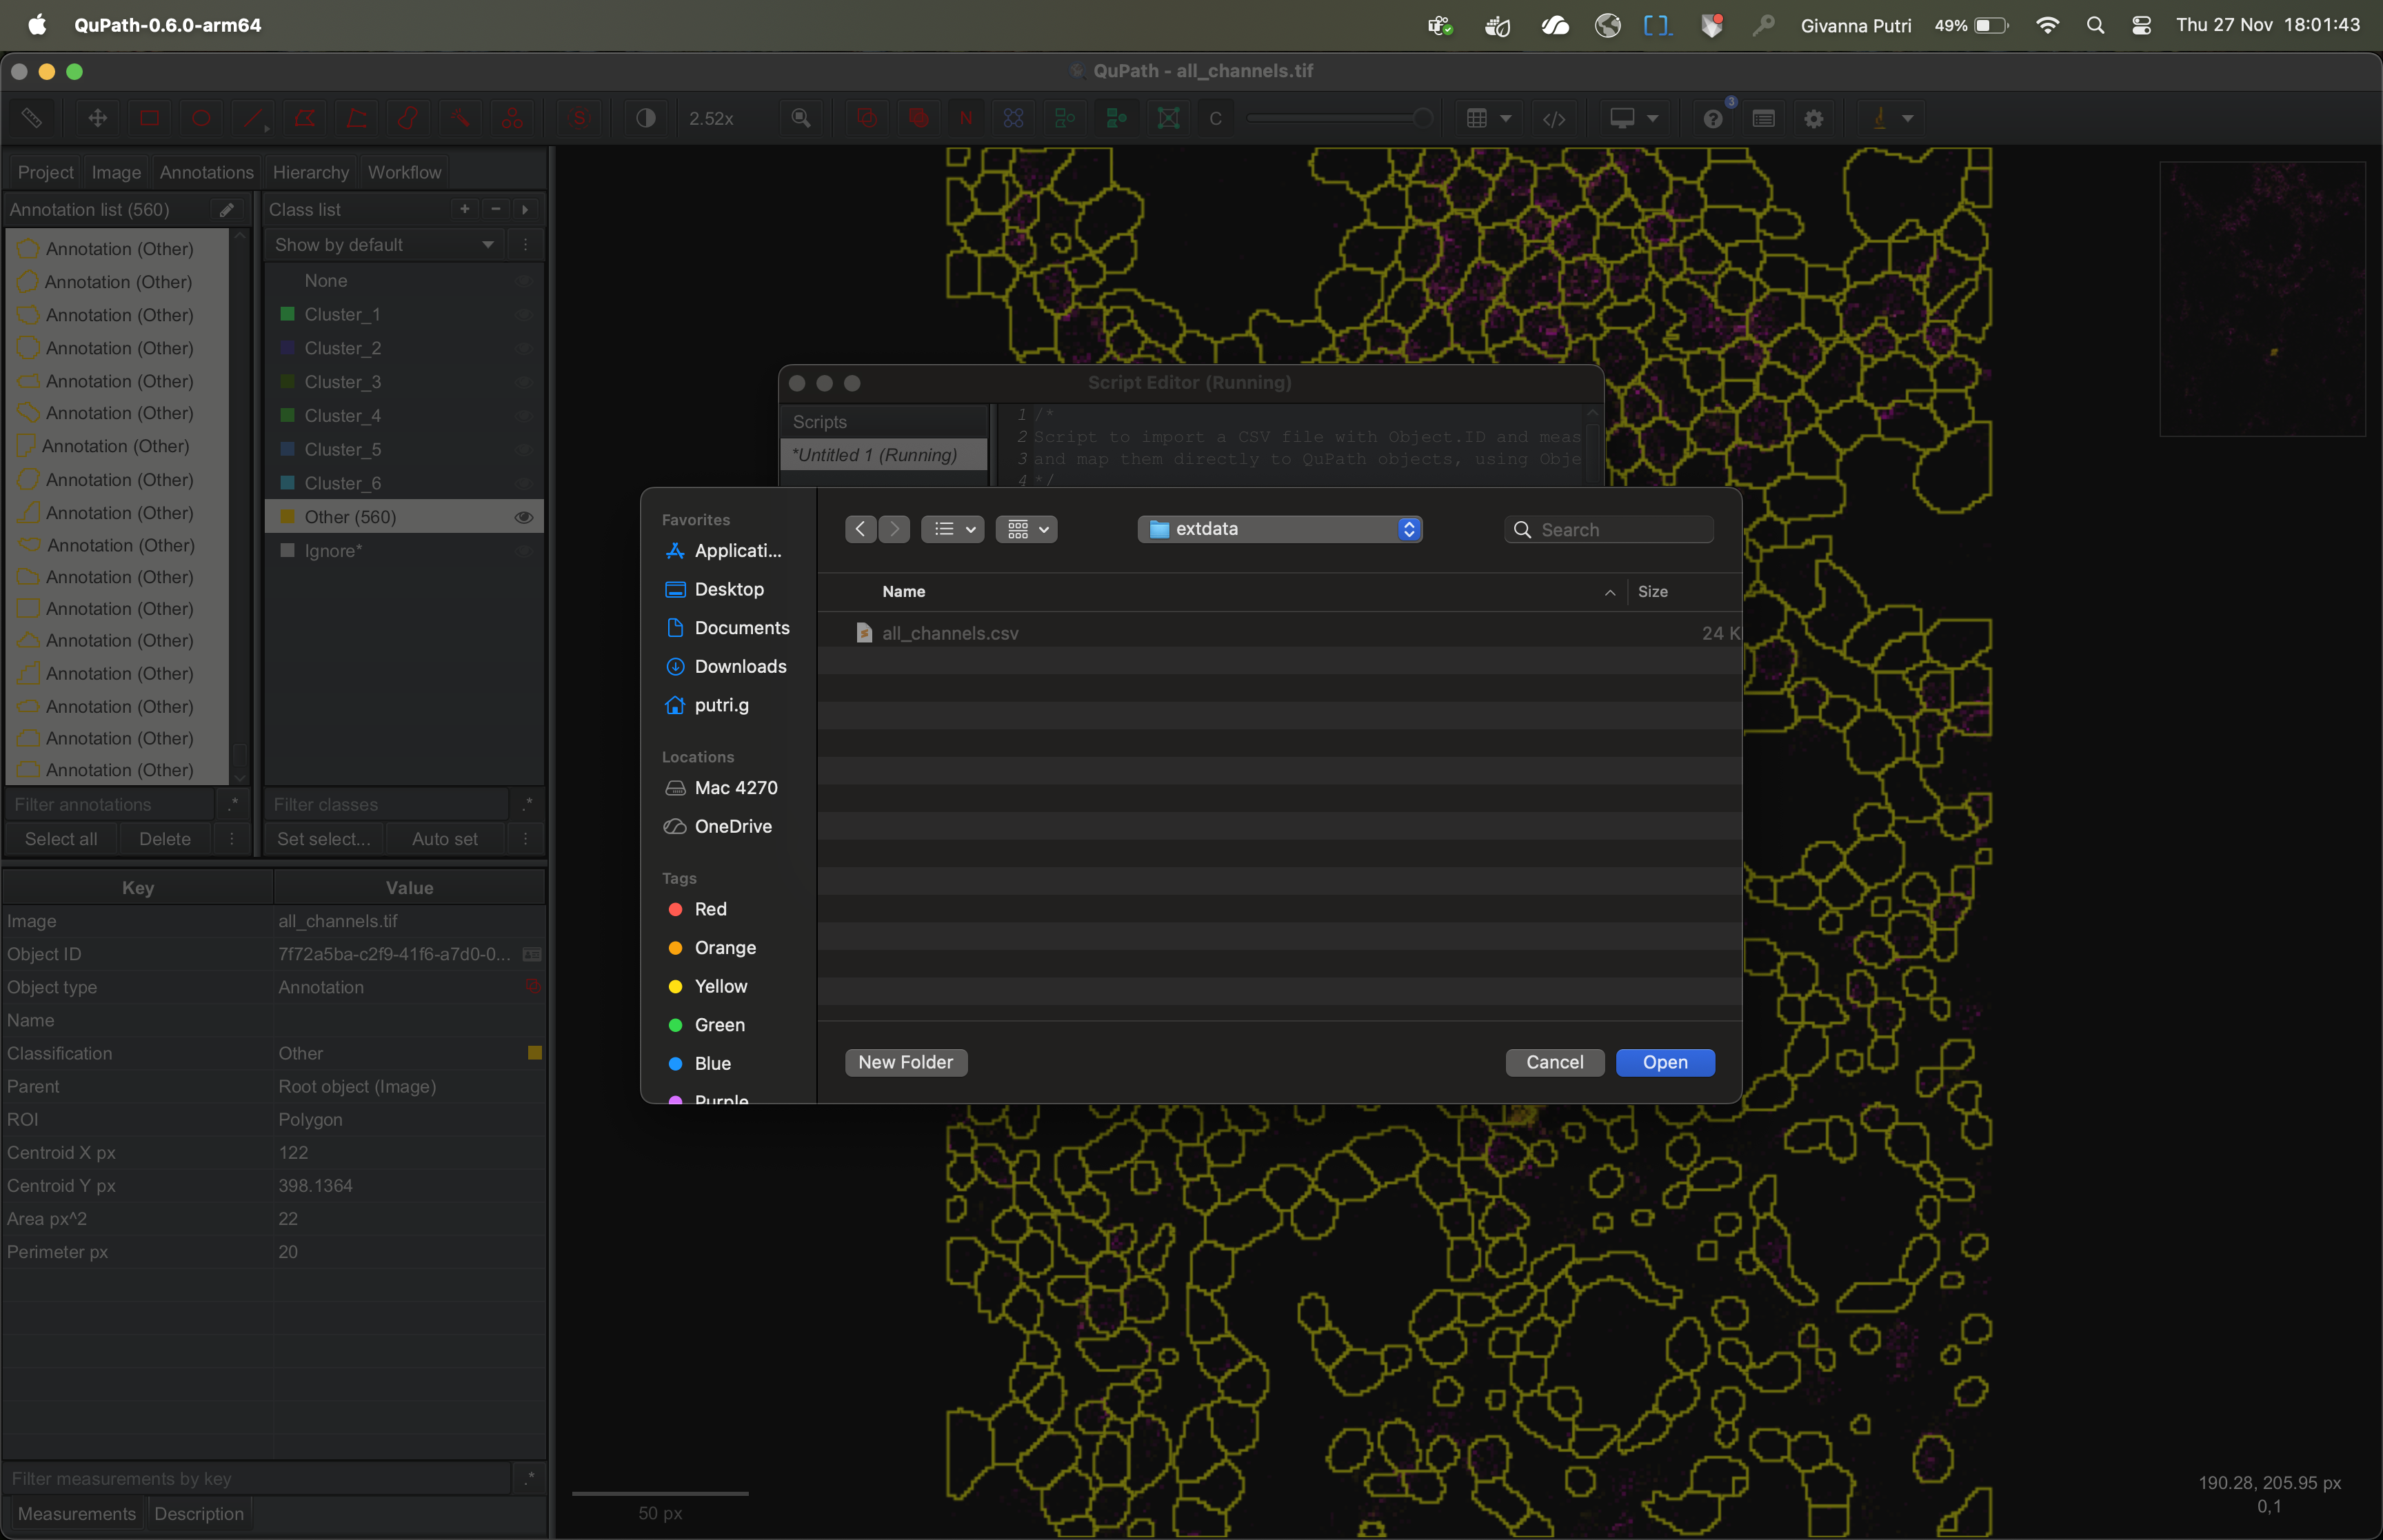Toggle show names N button
Viewport: 2383px width, 1540px height.
pyautogui.click(x=965, y=118)
